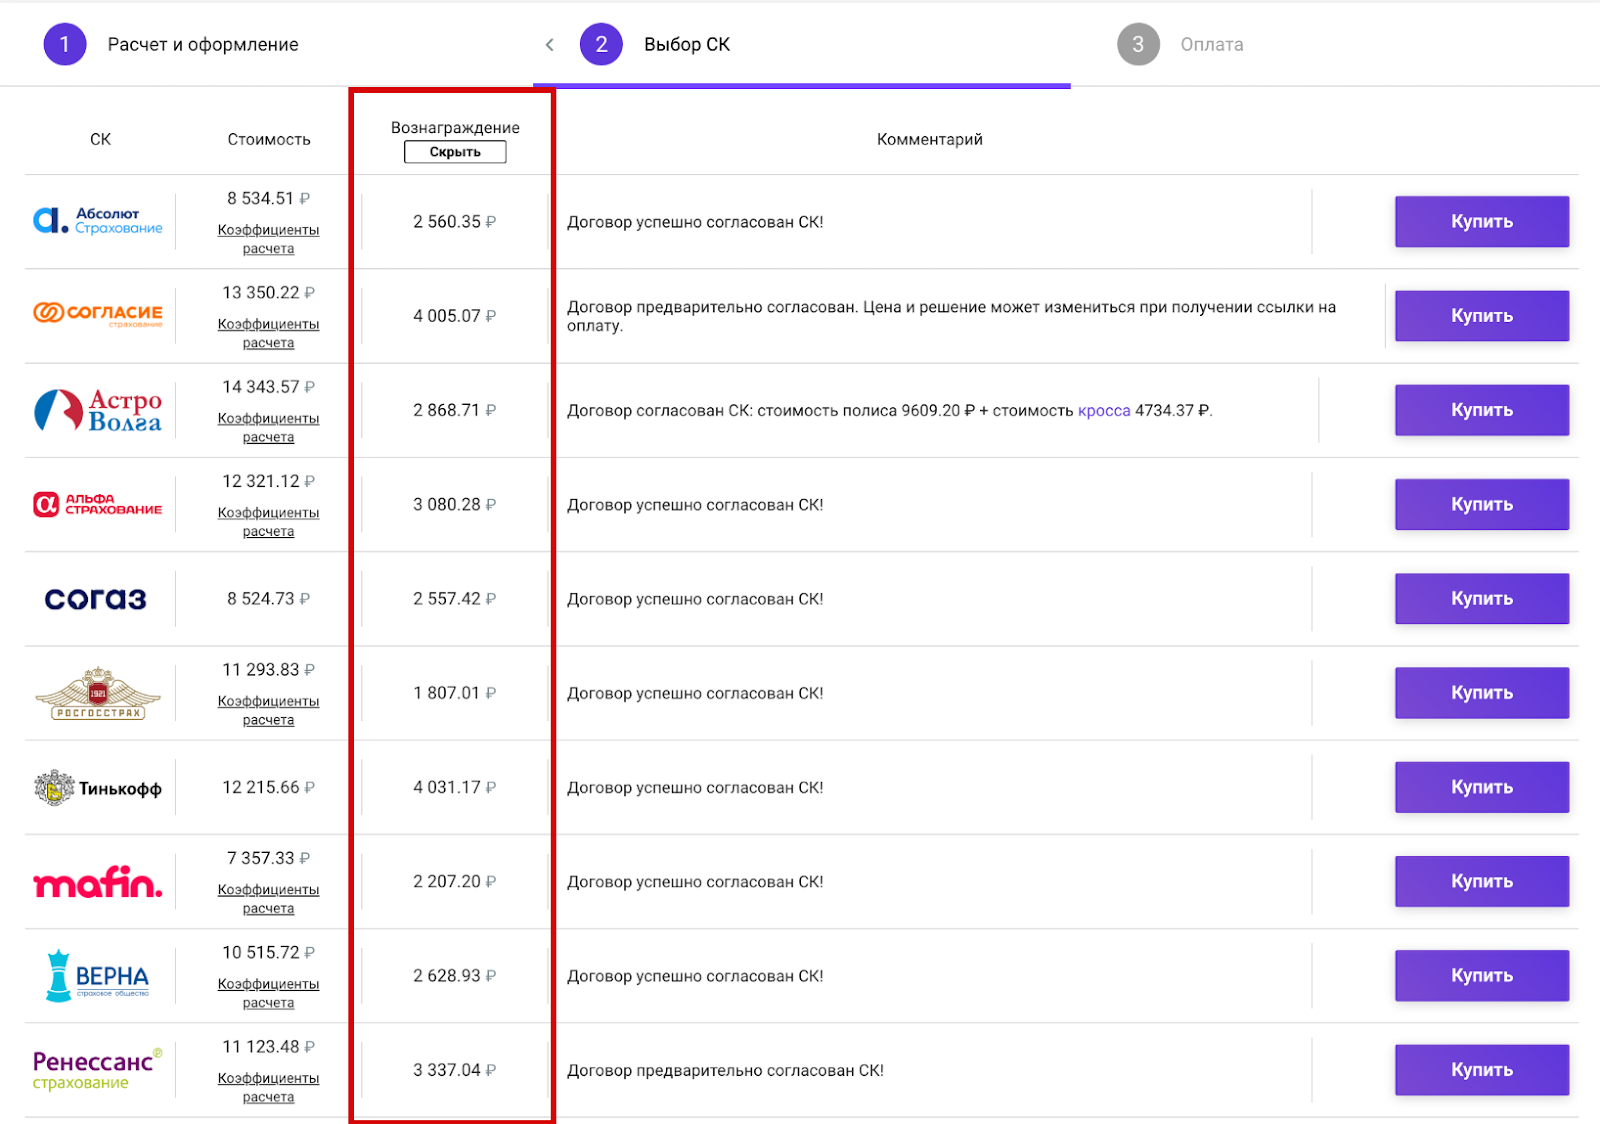Open the кросса link in Астро Волга comment
Image resolution: width=1600 pixels, height=1124 pixels.
pyautogui.click(x=1104, y=411)
